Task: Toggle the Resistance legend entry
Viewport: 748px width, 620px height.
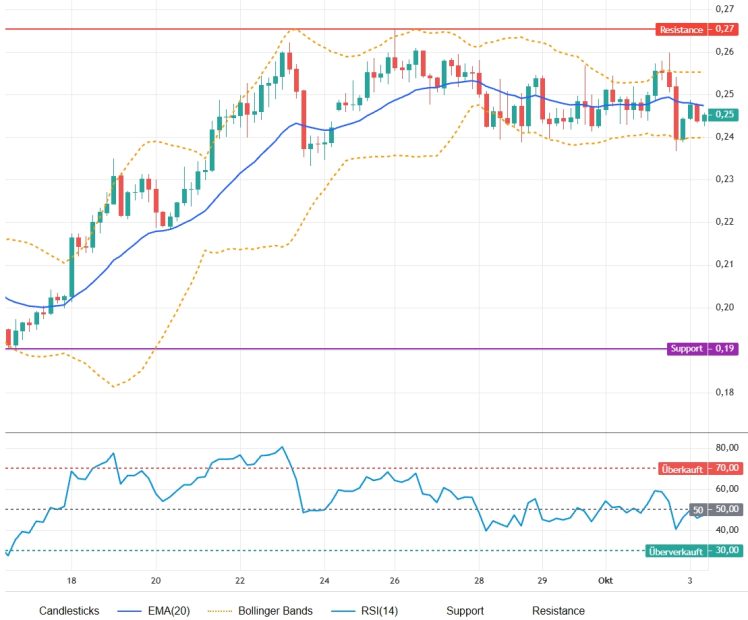Action: click(558, 610)
